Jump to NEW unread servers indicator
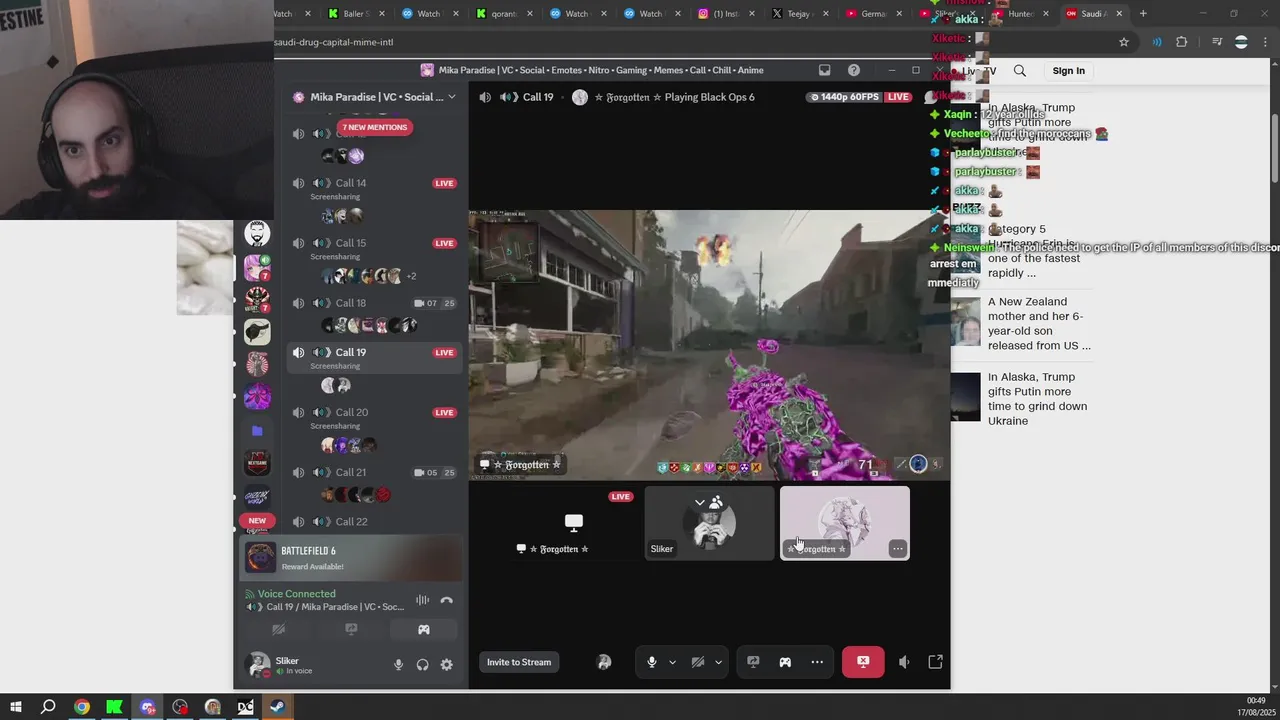The width and height of the screenshot is (1280, 720). point(257,521)
